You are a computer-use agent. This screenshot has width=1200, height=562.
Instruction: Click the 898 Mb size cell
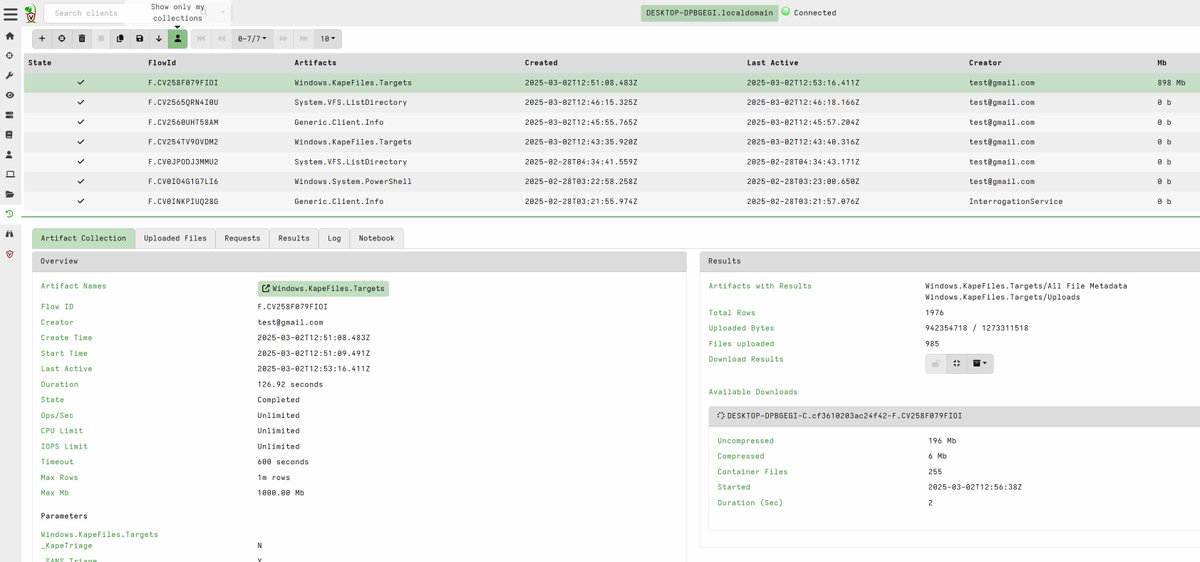point(1171,83)
